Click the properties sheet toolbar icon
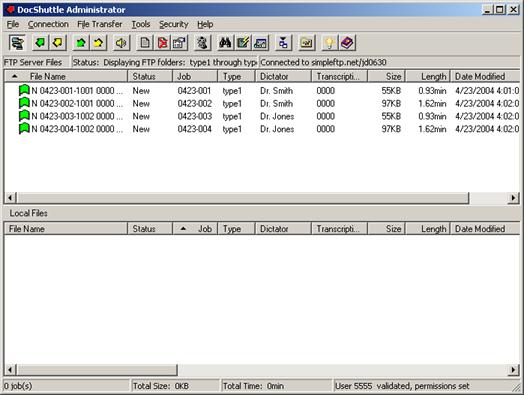This screenshot has height=395, width=524. pos(180,43)
